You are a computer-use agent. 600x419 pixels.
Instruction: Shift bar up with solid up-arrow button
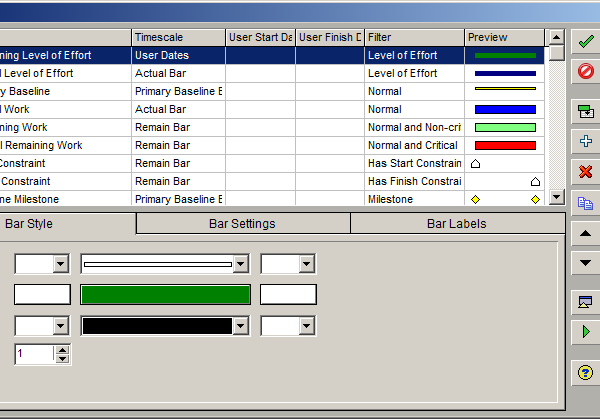point(585,233)
